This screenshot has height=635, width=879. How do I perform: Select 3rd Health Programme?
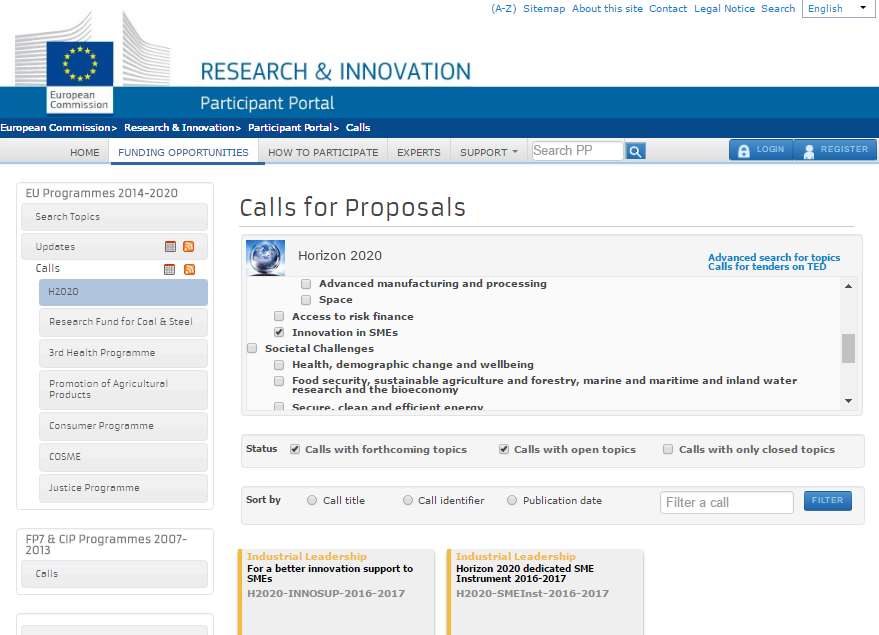(123, 353)
